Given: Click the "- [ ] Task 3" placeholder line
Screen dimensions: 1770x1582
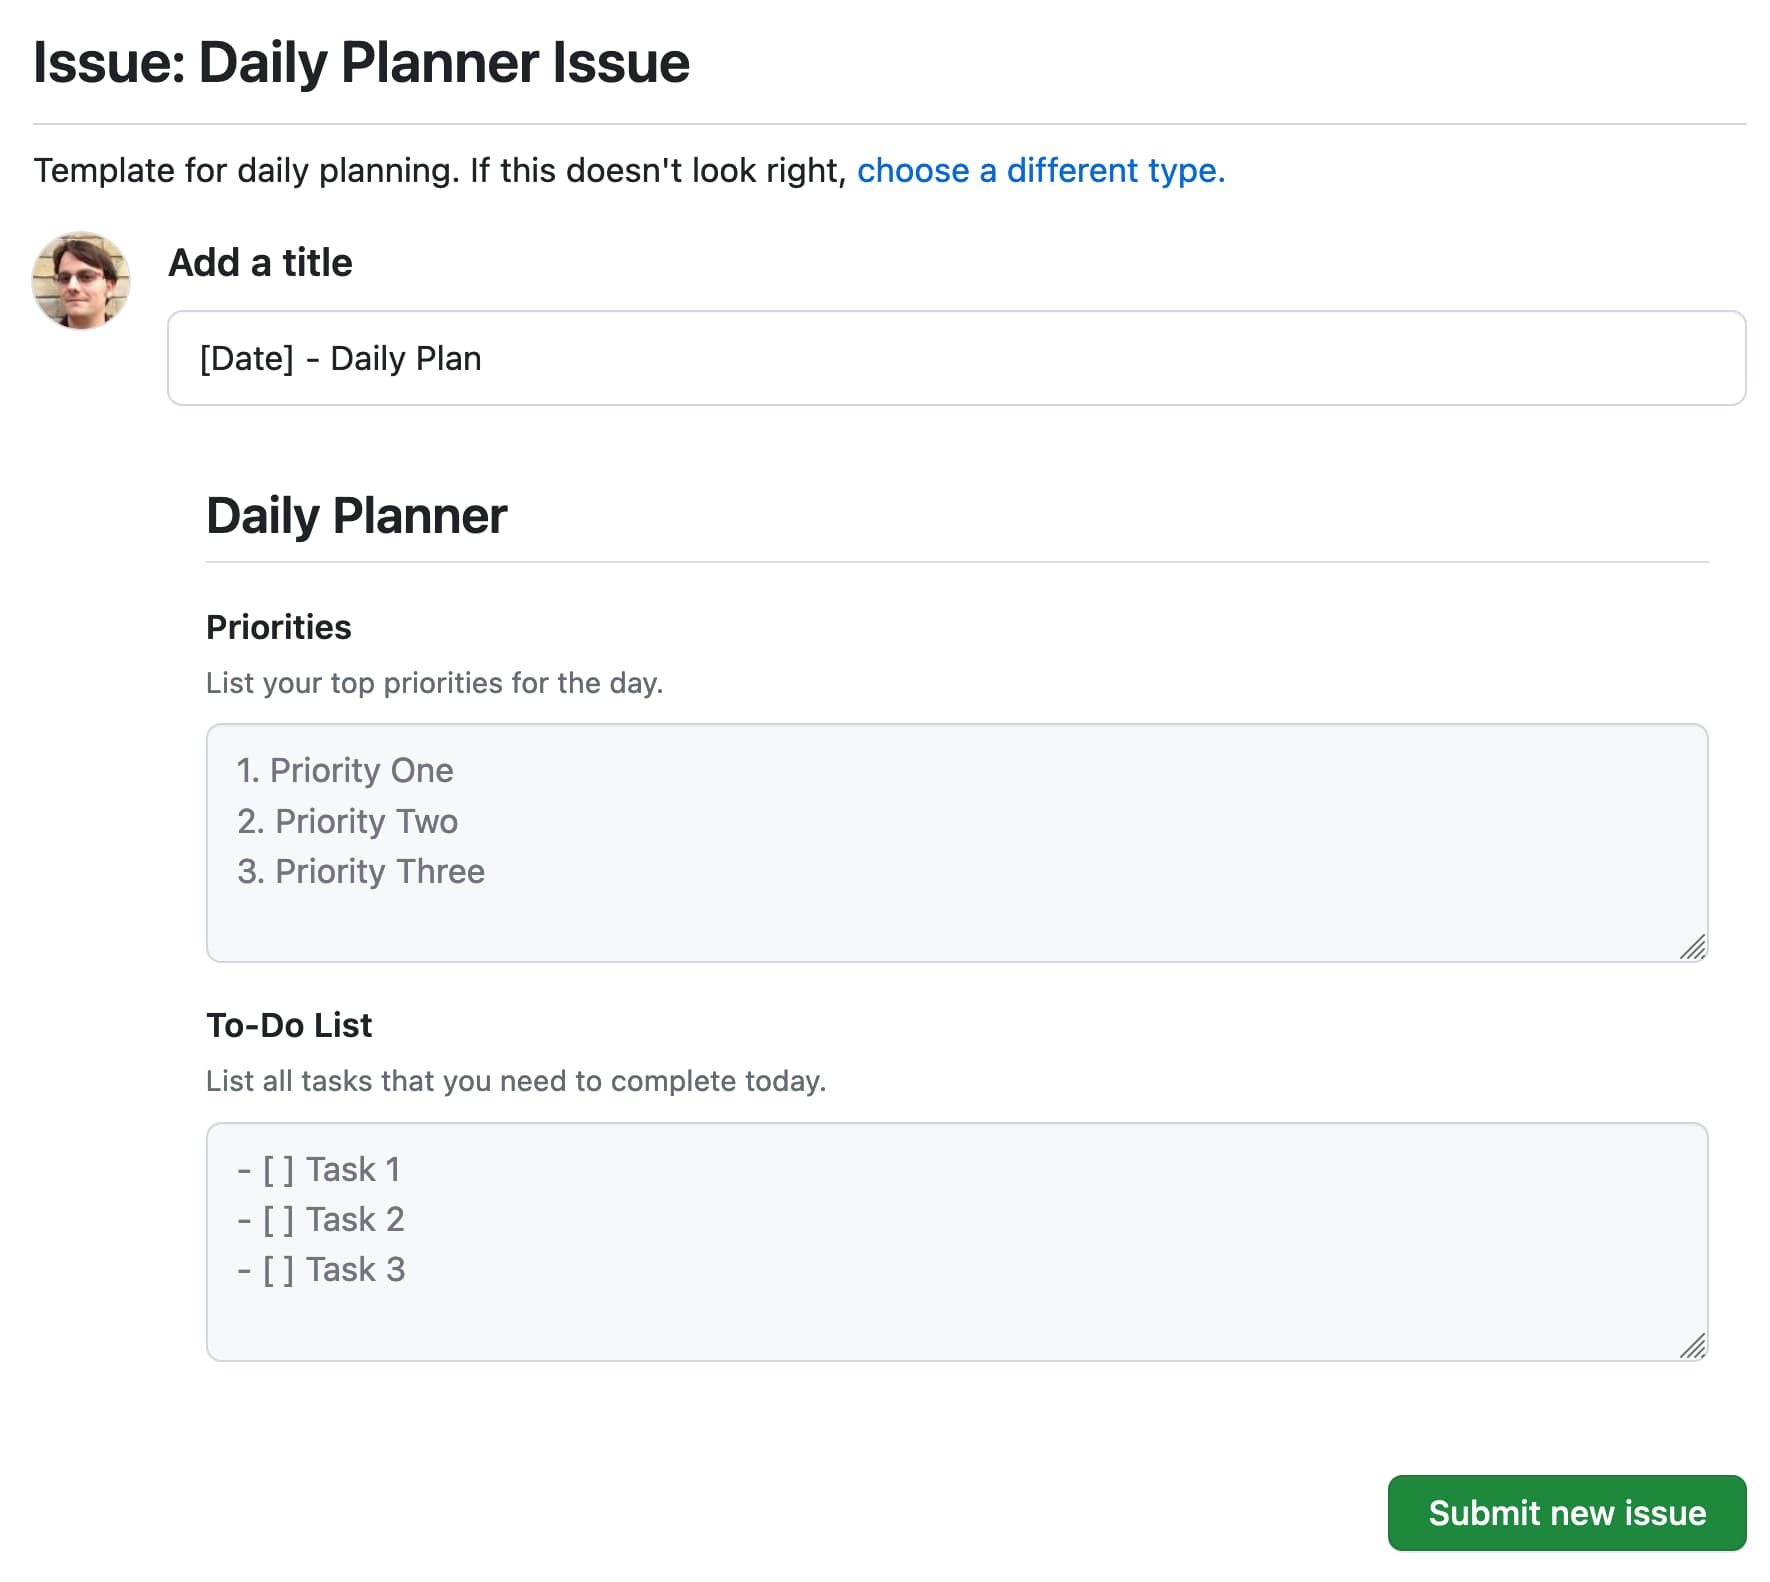Looking at the screenshot, I should tap(321, 1269).
